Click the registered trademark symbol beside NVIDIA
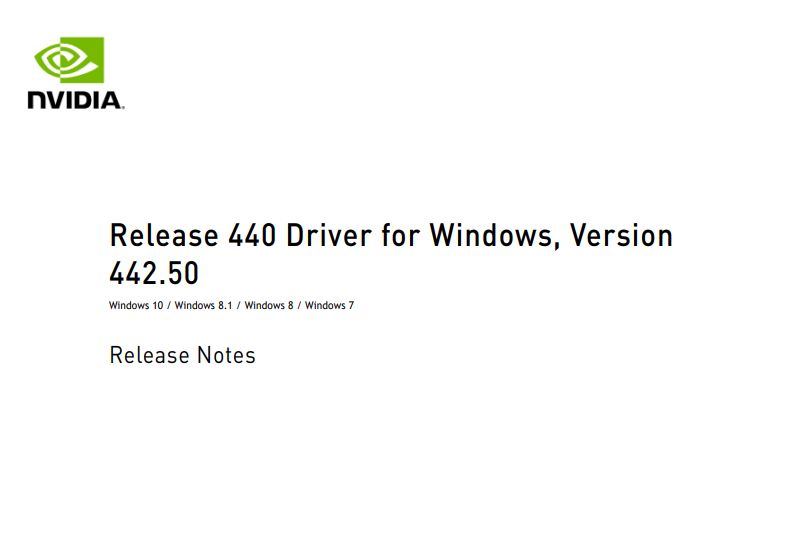The image size is (789, 543). pyautogui.click(x=123, y=107)
